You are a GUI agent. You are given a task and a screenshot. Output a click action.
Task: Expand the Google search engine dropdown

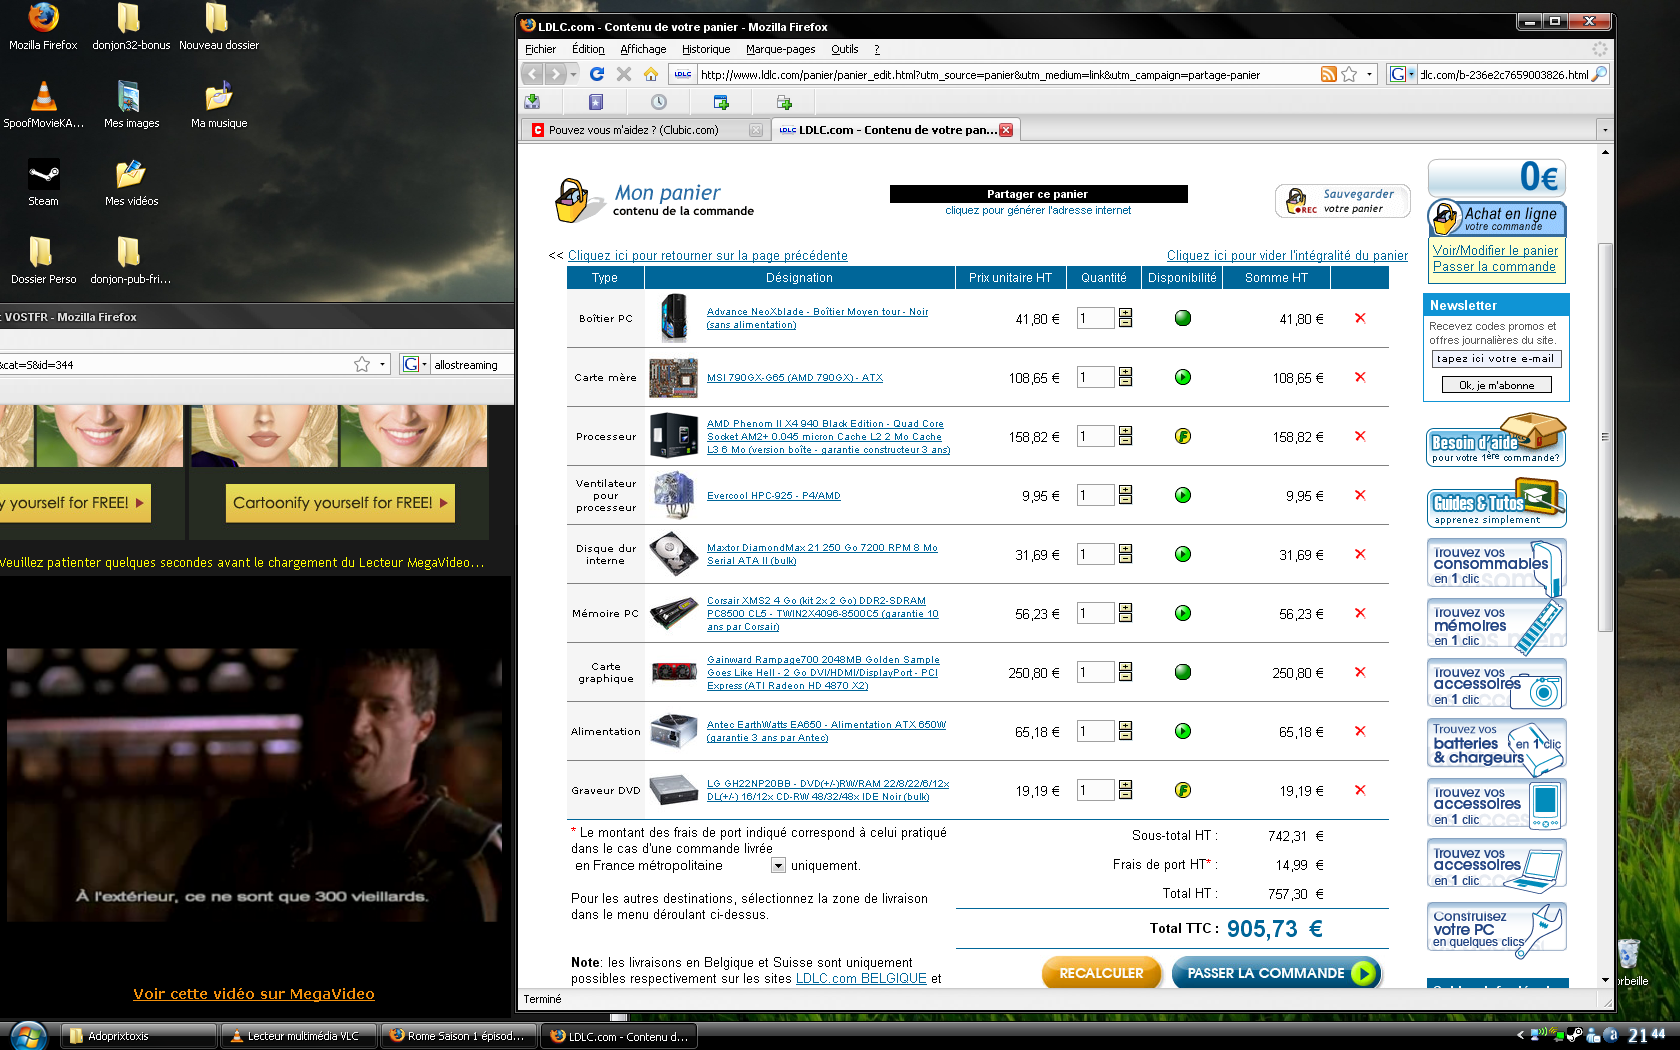[1402, 74]
